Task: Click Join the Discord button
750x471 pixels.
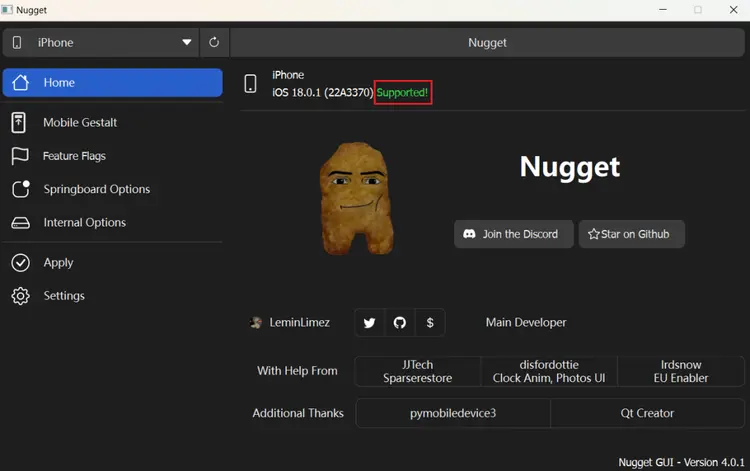Action: pos(514,234)
